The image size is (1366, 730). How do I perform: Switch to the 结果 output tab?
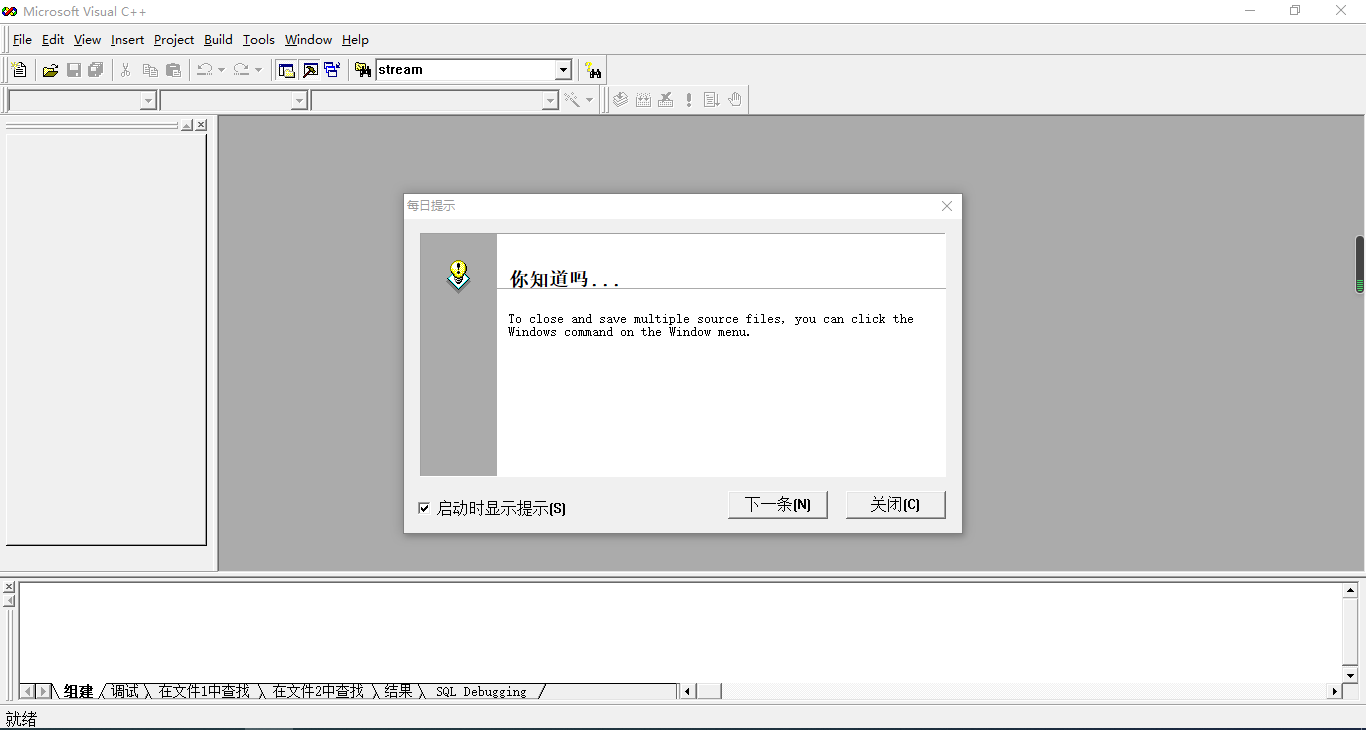pos(398,691)
